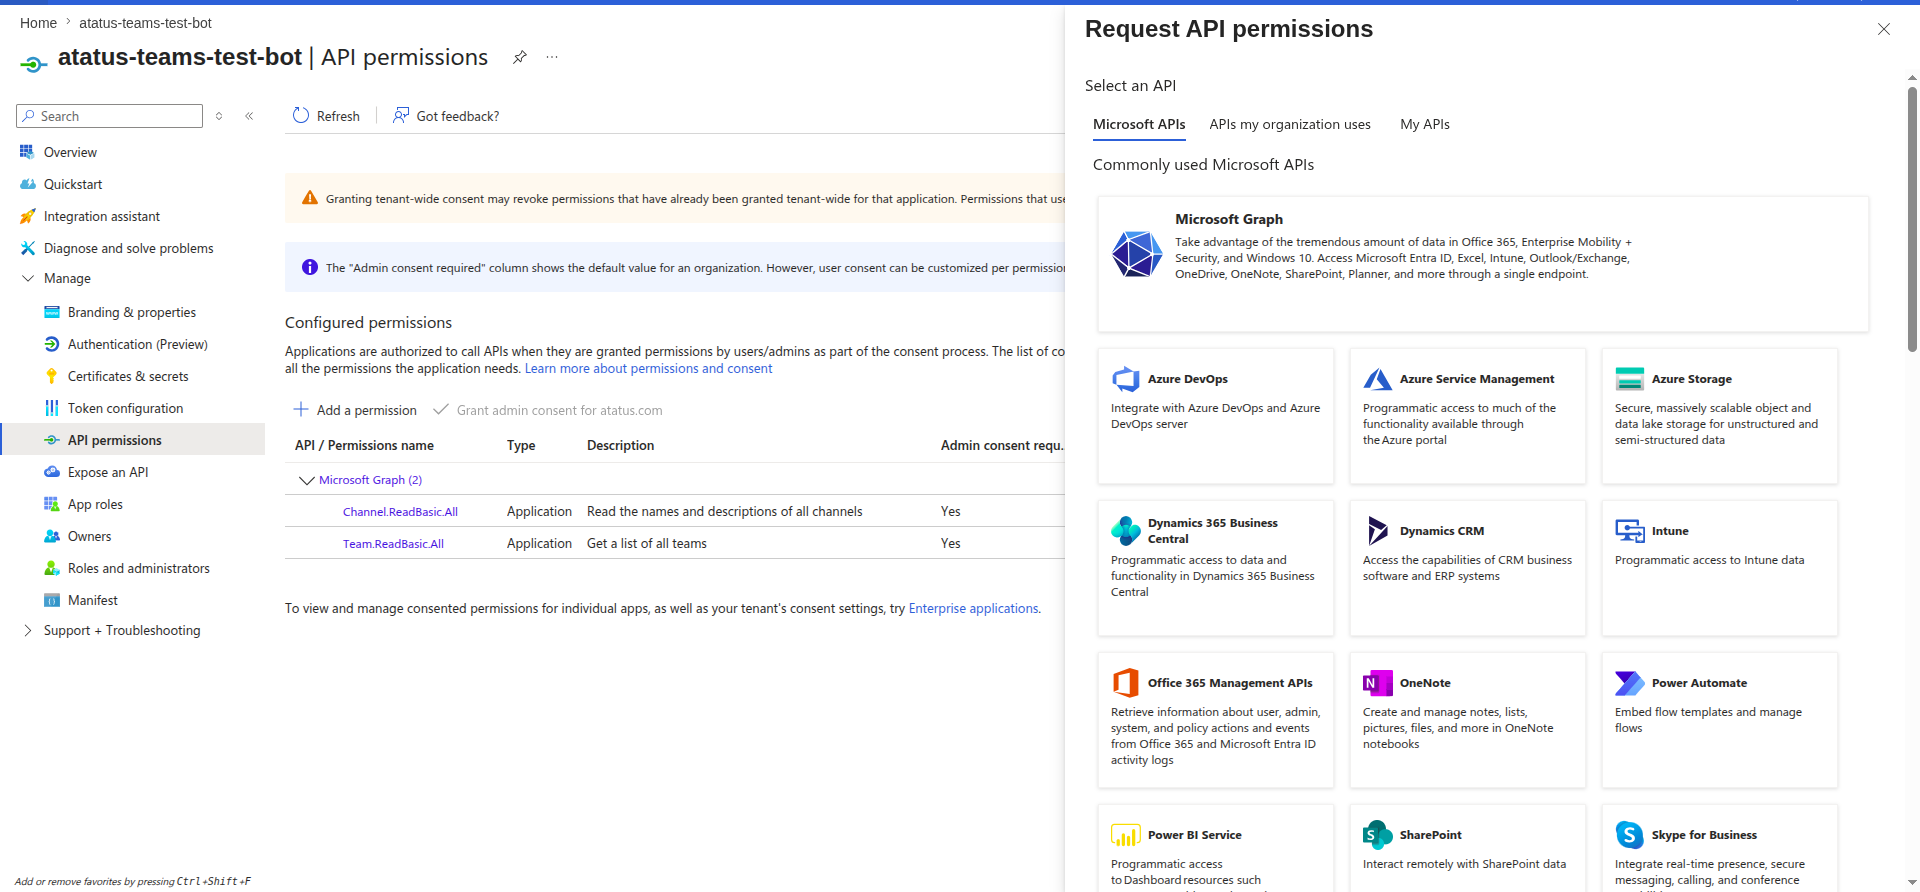
Task: Click the OneNote icon
Action: [x=1378, y=683]
